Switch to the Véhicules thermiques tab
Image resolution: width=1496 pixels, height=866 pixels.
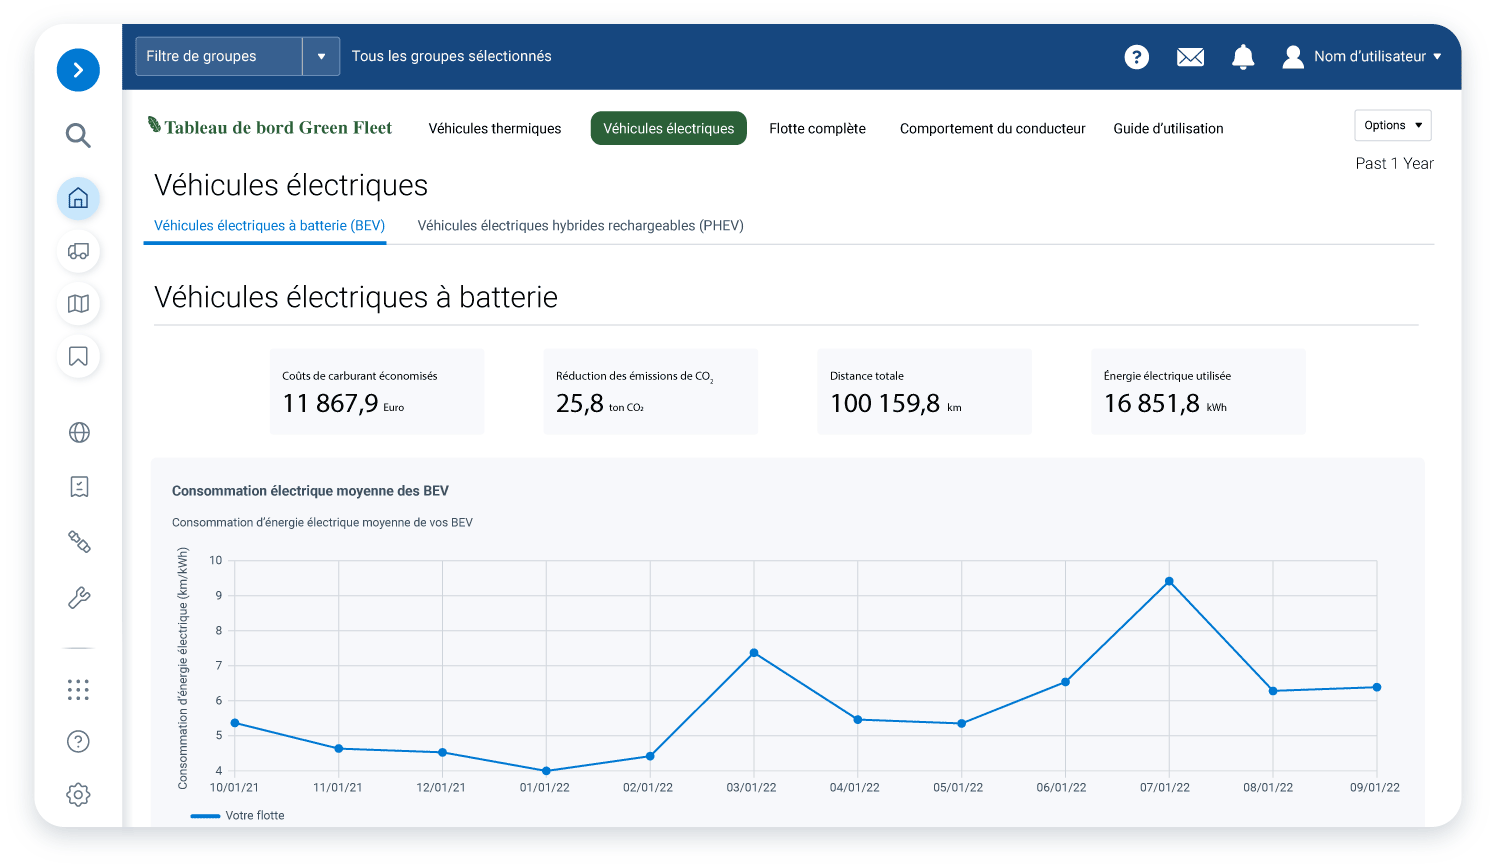(494, 128)
